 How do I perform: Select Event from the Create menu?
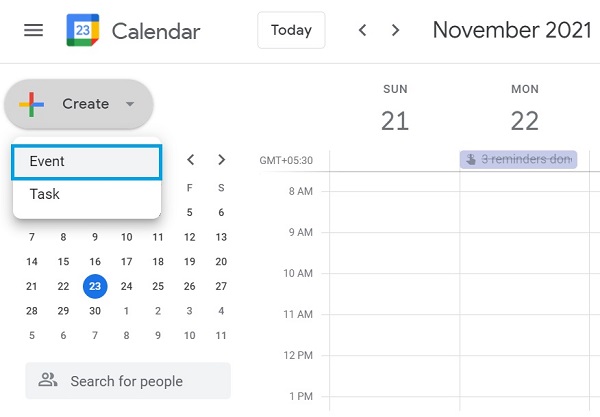pyautogui.click(x=86, y=162)
